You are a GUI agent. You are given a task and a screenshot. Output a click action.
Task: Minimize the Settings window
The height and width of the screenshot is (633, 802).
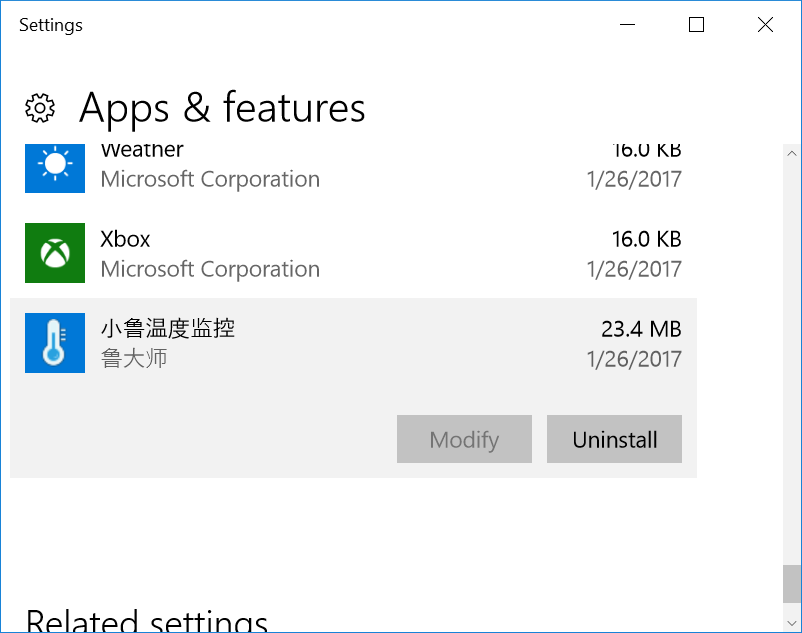click(627, 25)
